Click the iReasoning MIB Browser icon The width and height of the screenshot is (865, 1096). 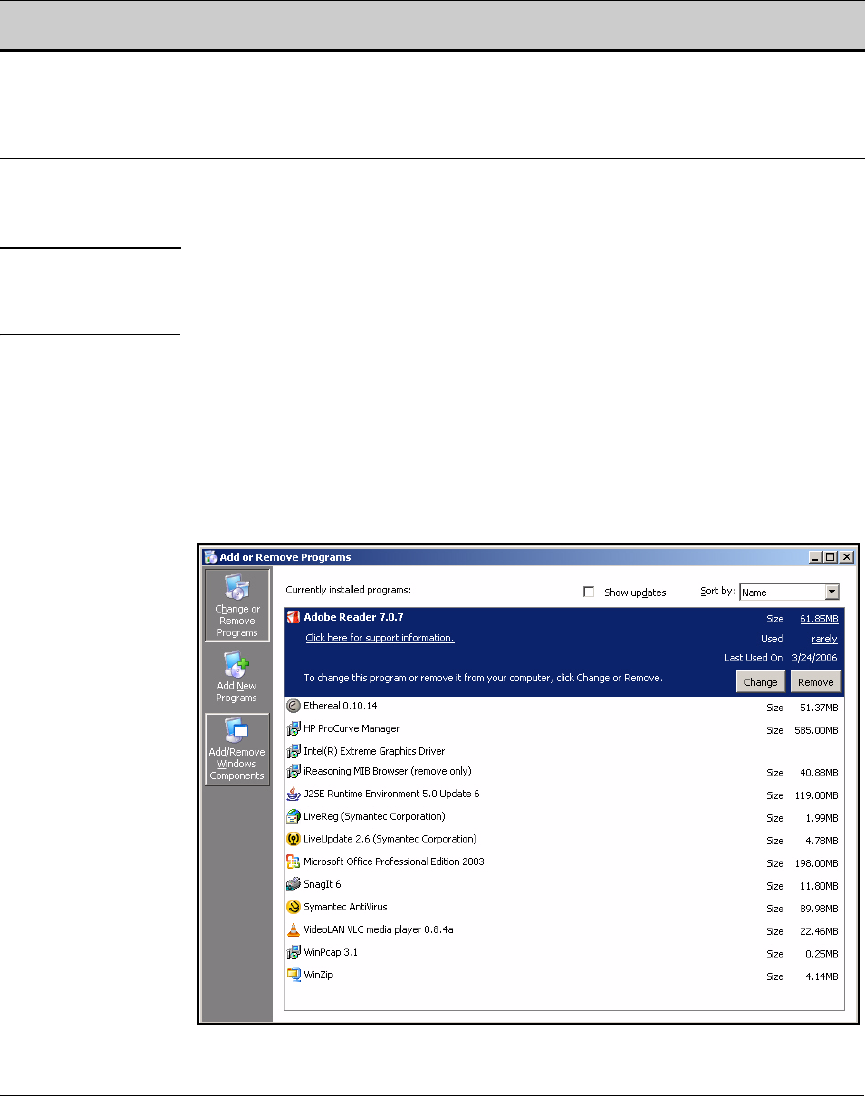click(293, 772)
